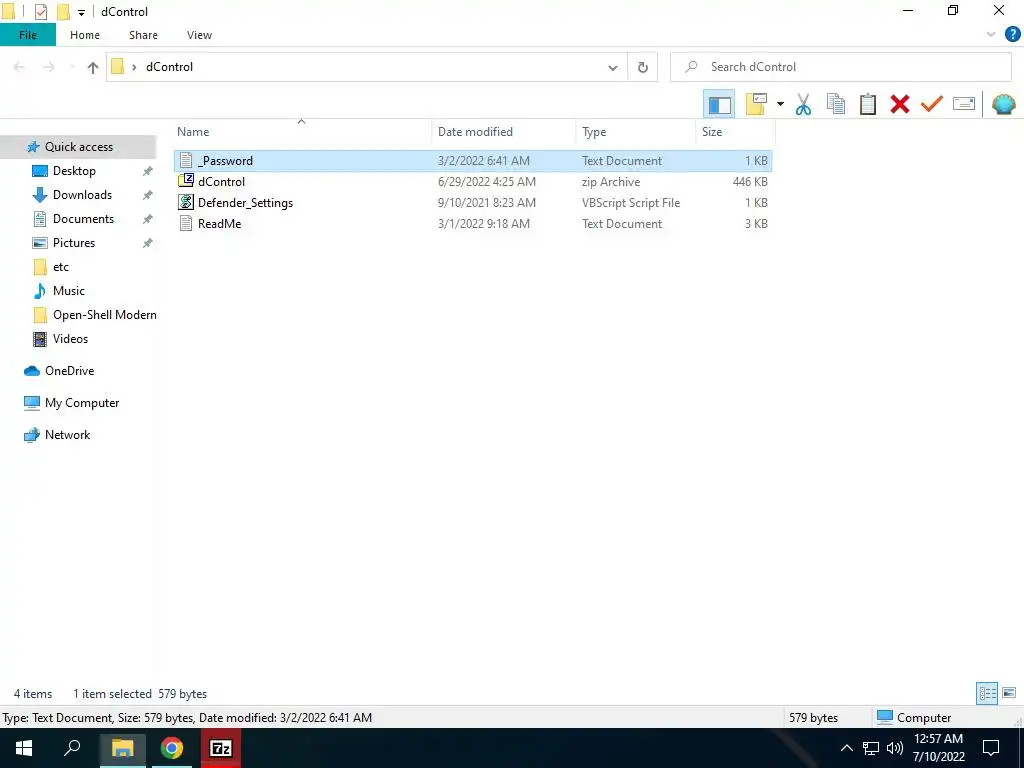The width and height of the screenshot is (1024, 768).
Task: Open Documents in the navigation pane
Action: click(x=83, y=219)
